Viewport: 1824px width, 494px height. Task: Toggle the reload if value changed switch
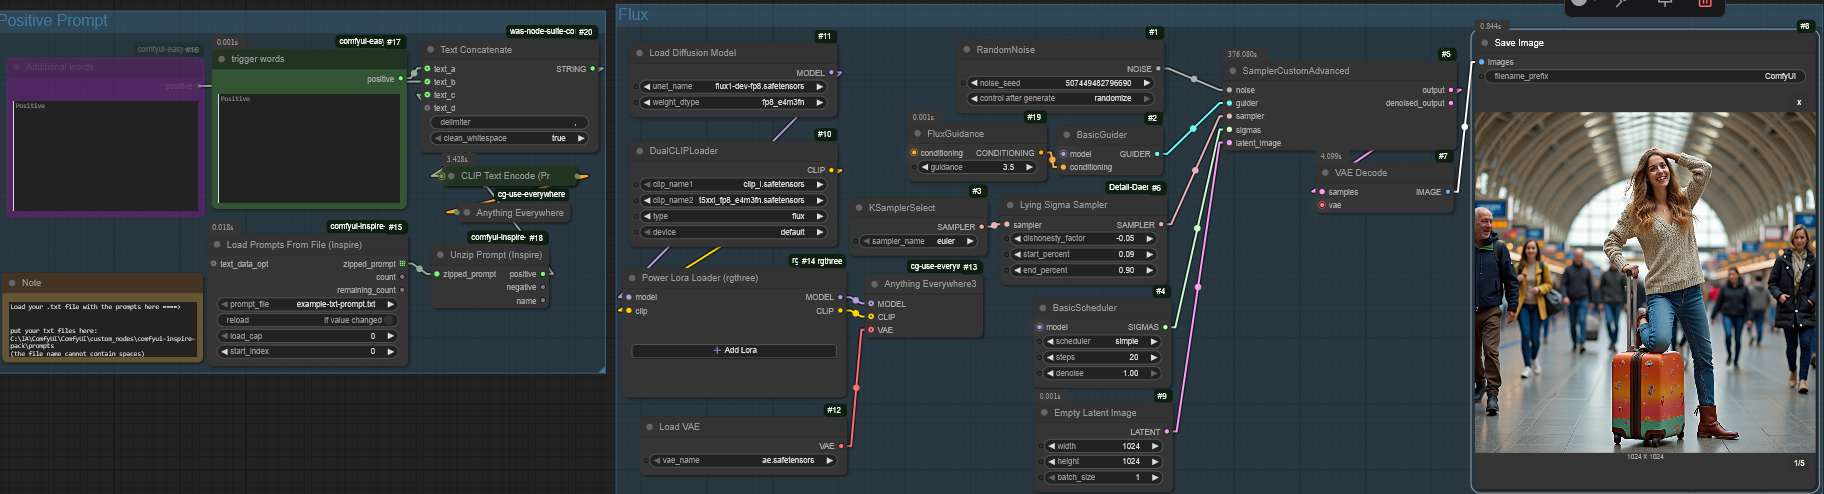[308, 320]
